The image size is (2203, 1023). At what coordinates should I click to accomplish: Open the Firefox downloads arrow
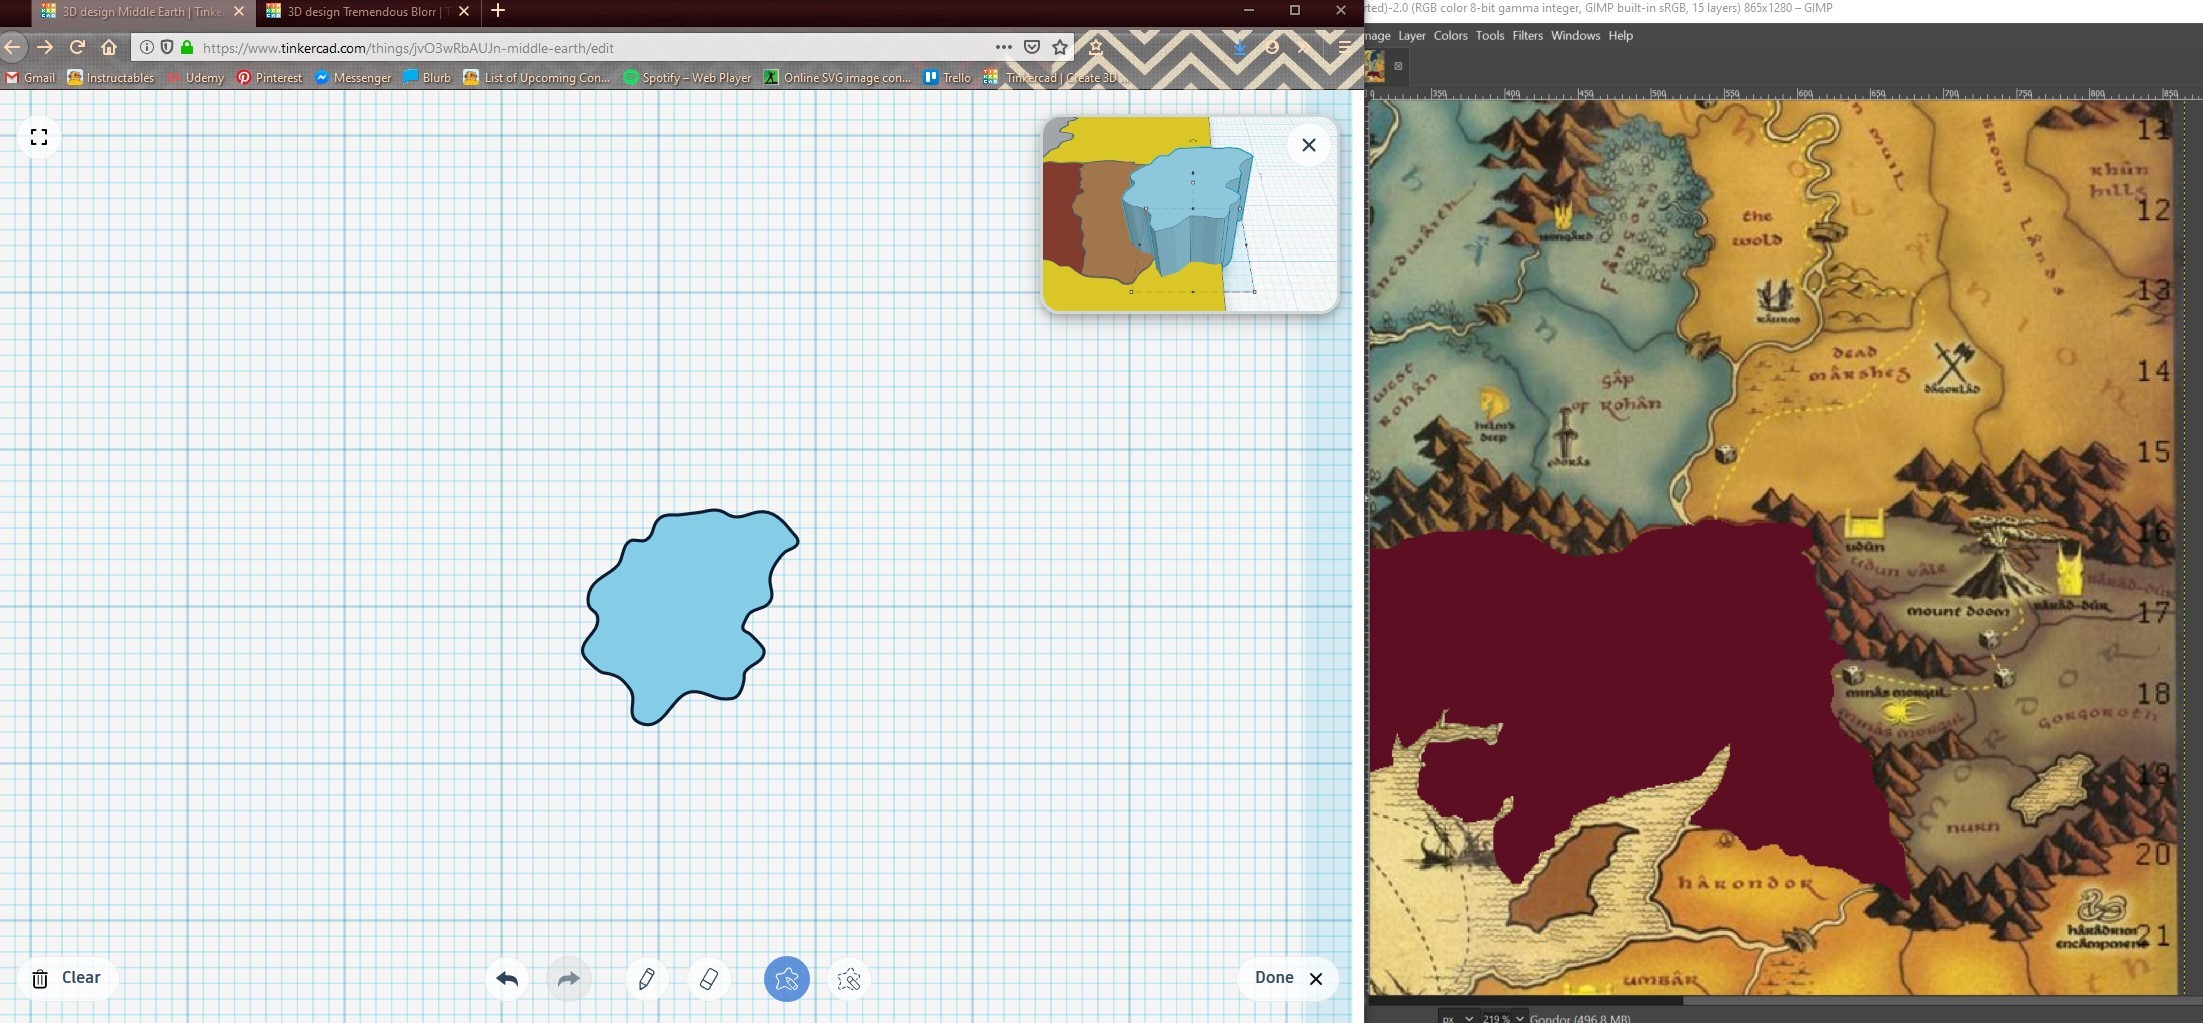1240,47
